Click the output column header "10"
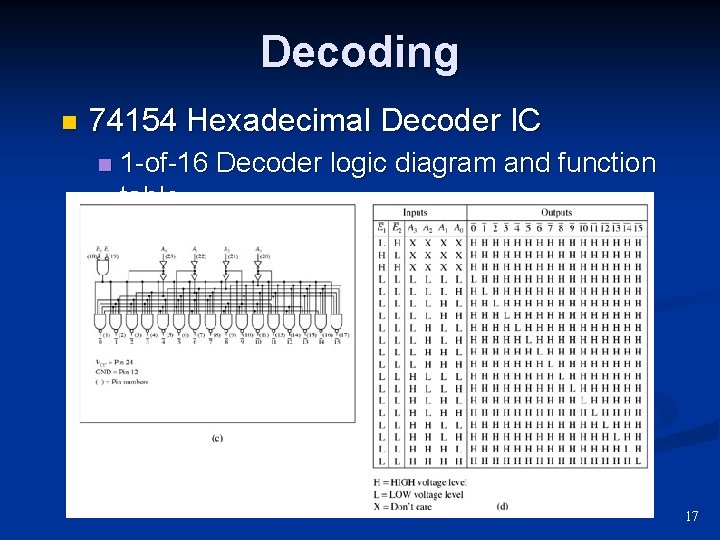The height and width of the screenshot is (540, 720). [583, 228]
